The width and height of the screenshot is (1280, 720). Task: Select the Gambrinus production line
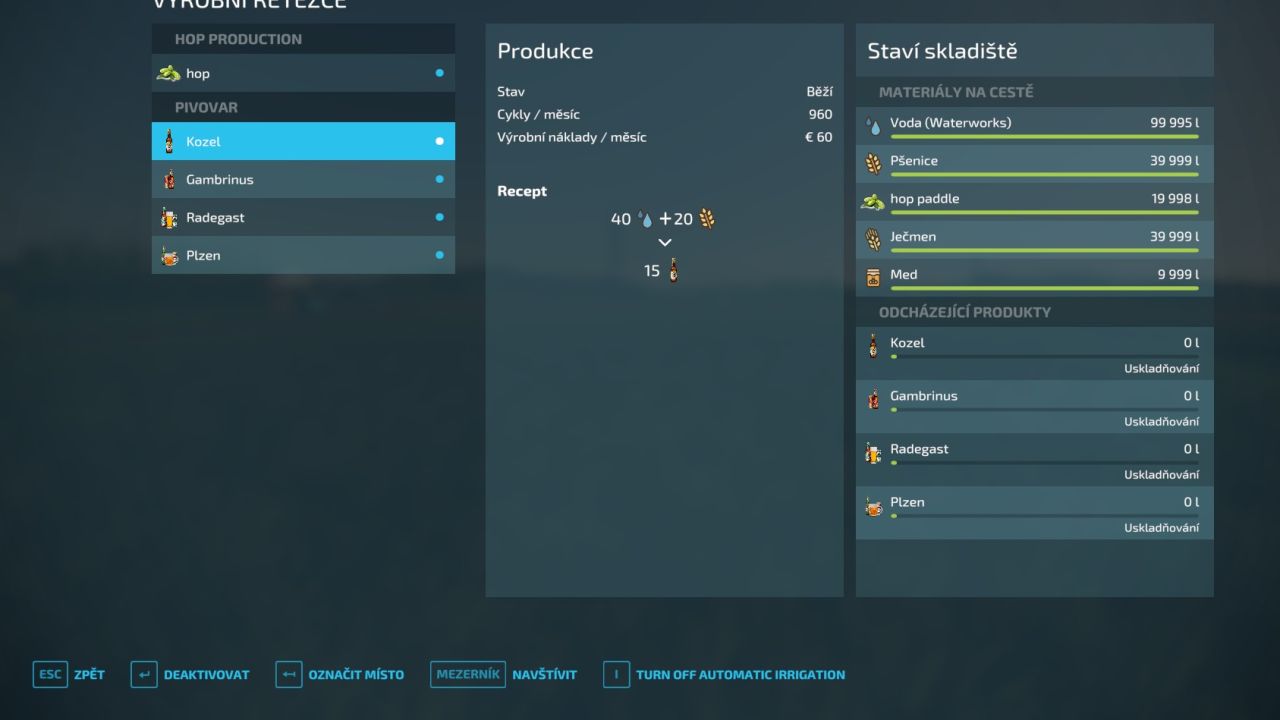tap(303, 180)
